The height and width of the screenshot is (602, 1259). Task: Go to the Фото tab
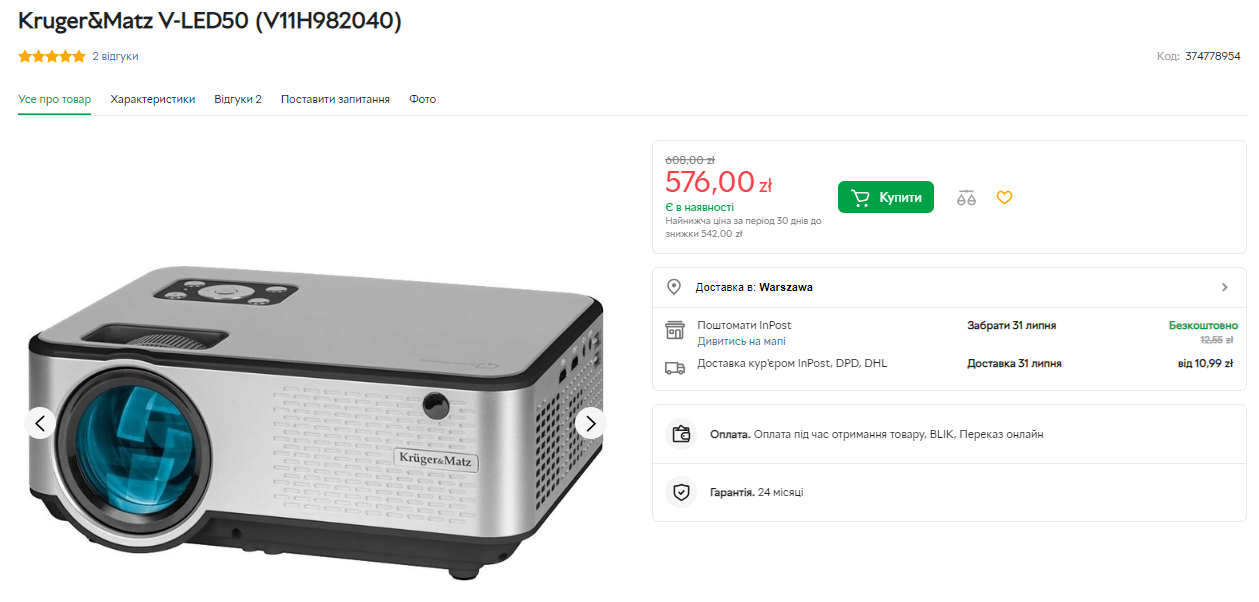[x=422, y=100]
